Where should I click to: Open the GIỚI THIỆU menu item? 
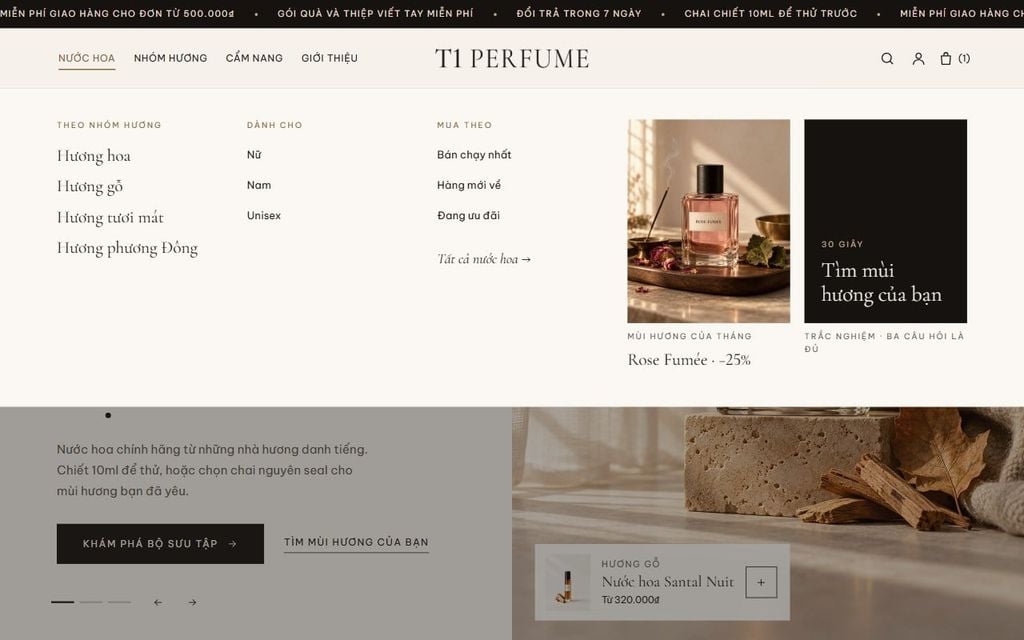click(x=329, y=58)
